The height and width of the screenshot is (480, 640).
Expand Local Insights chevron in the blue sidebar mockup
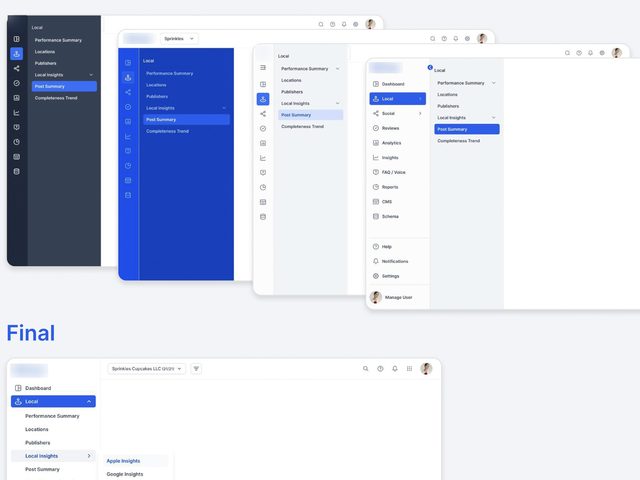click(x=224, y=108)
